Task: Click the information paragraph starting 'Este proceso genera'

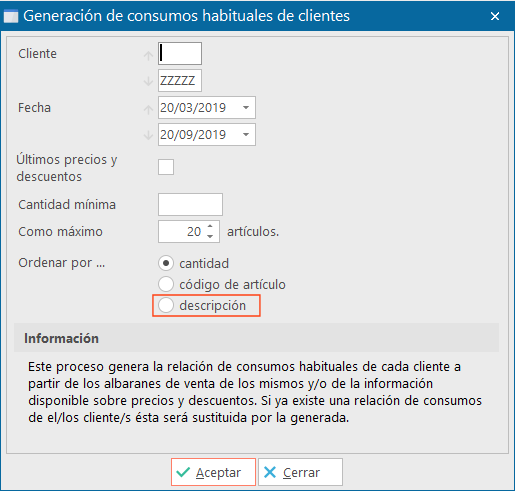Action: pos(255,392)
